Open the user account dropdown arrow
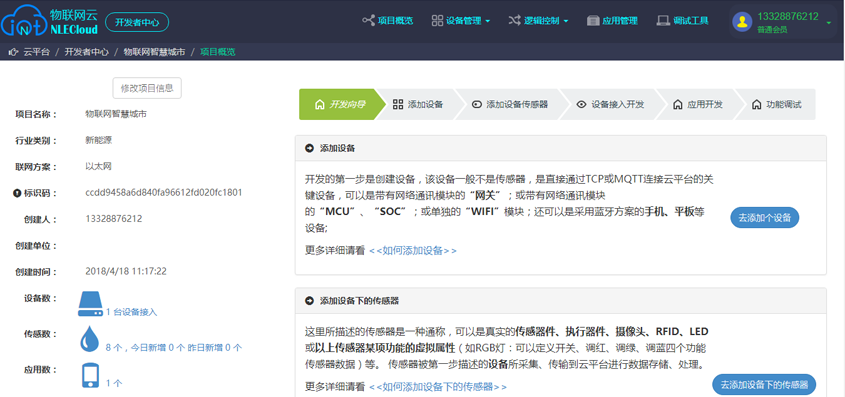 tap(828, 22)
